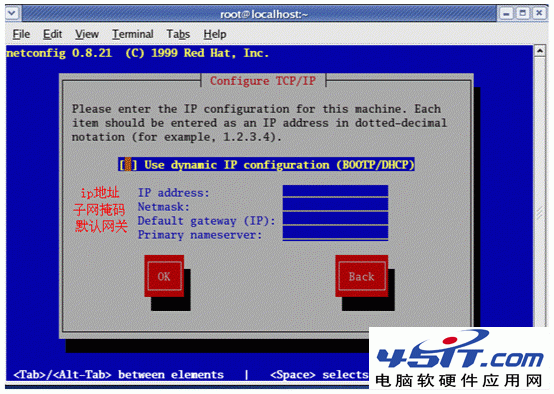Open the Terminal menu
Viewport: 554px width, 394px height.
pos(132,34)
